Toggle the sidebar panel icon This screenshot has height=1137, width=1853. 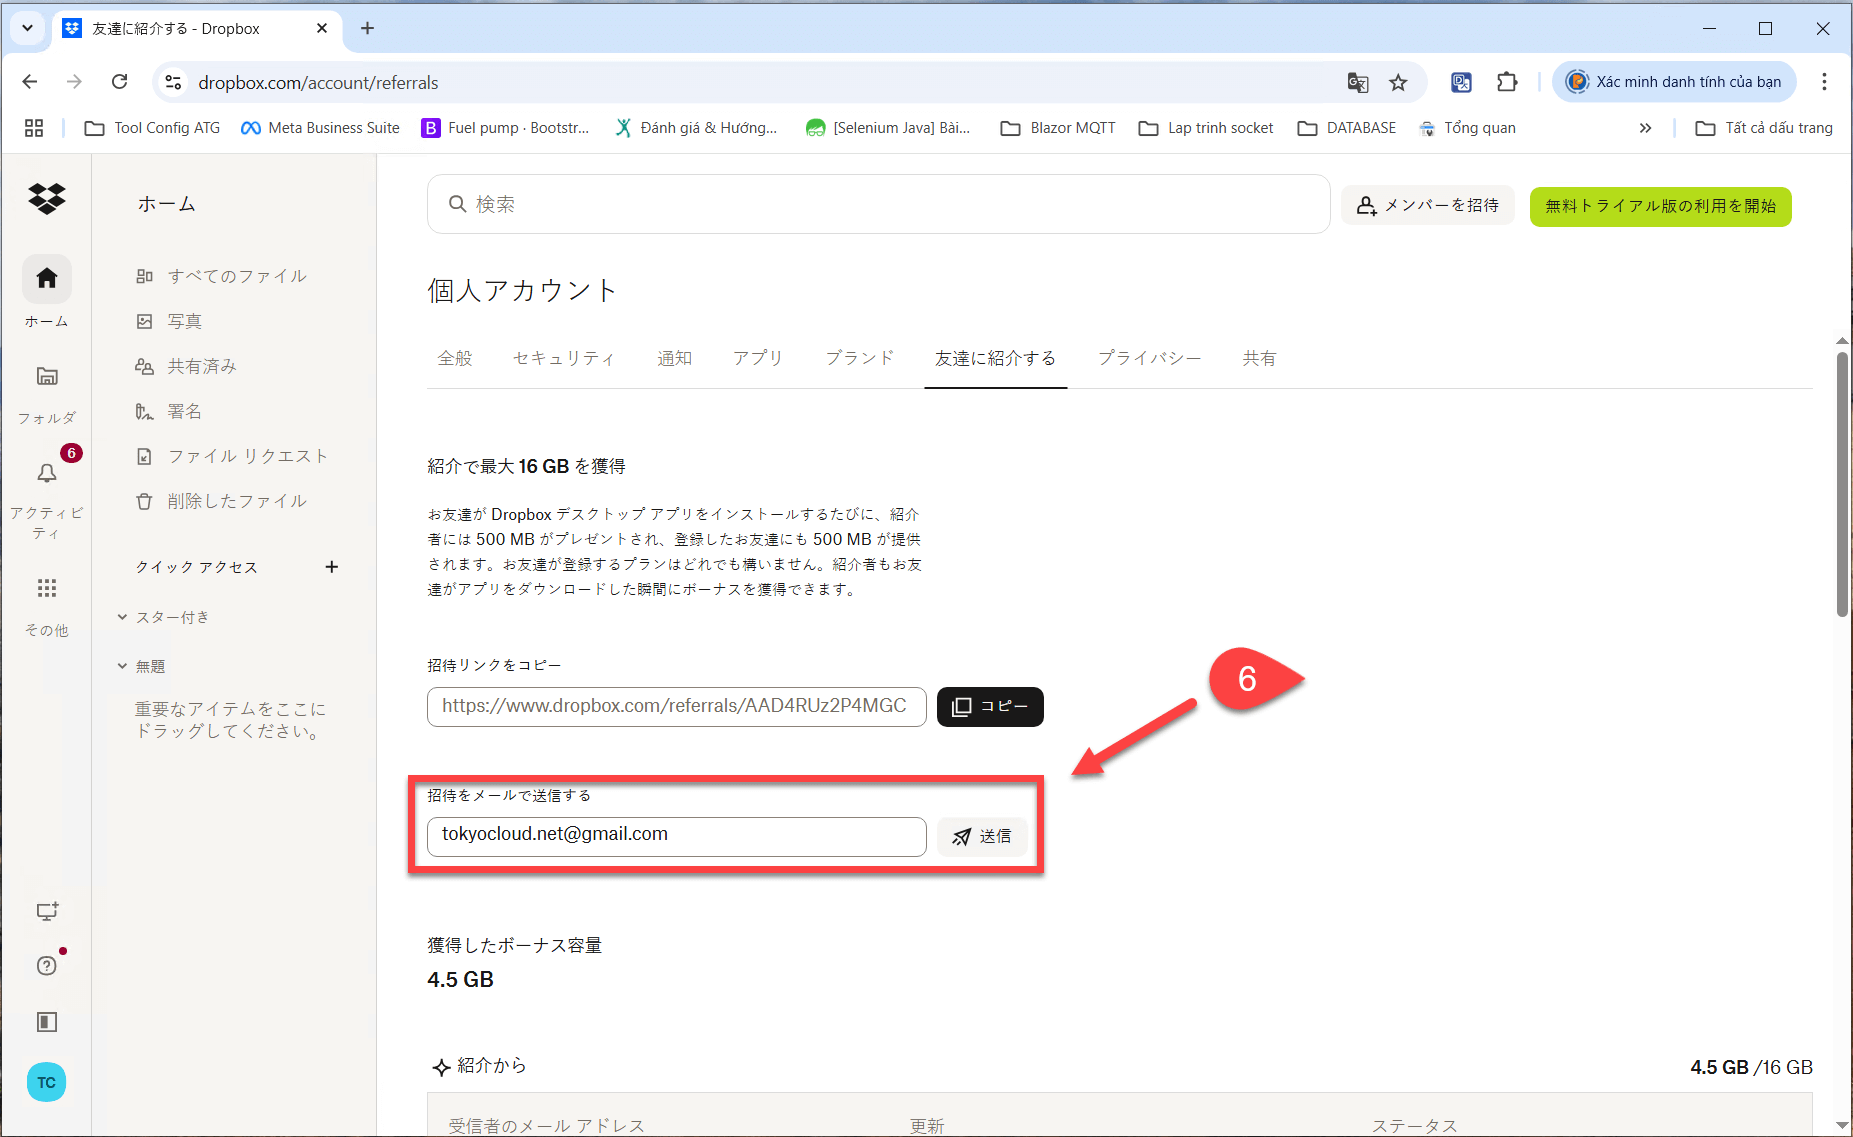pyautogui.click(x=47, y=1022)
